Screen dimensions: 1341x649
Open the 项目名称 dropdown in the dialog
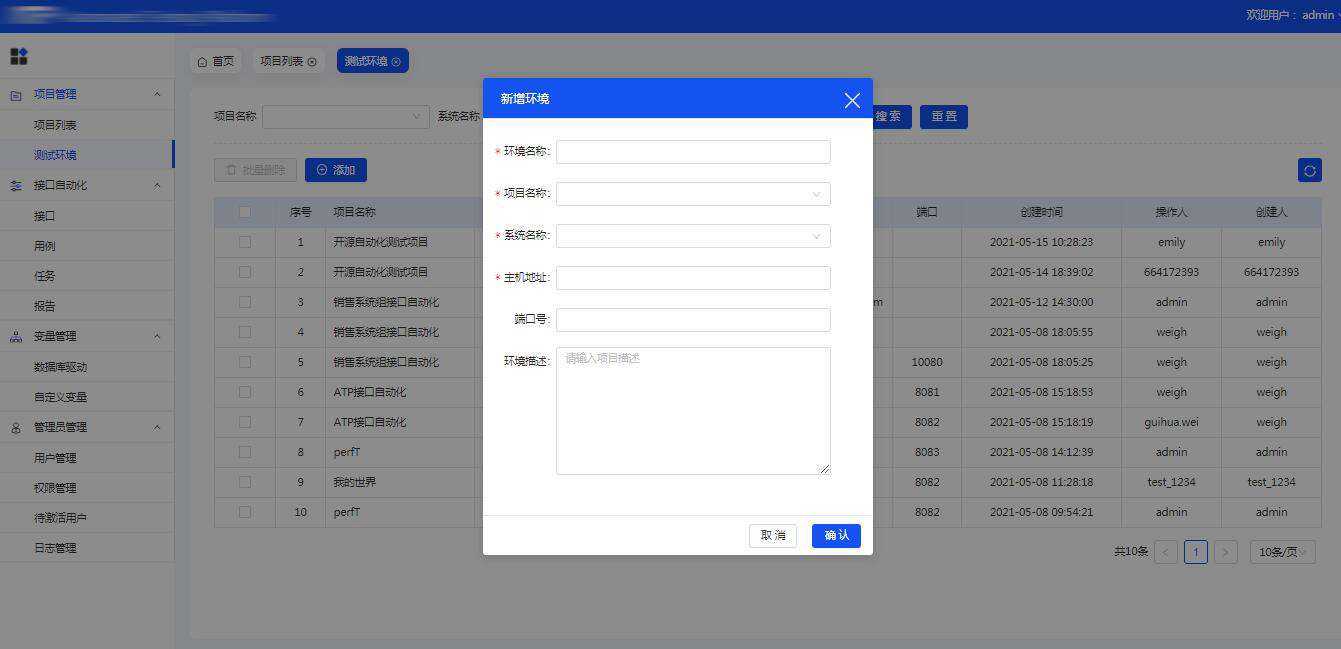click(x=693, y=194)
